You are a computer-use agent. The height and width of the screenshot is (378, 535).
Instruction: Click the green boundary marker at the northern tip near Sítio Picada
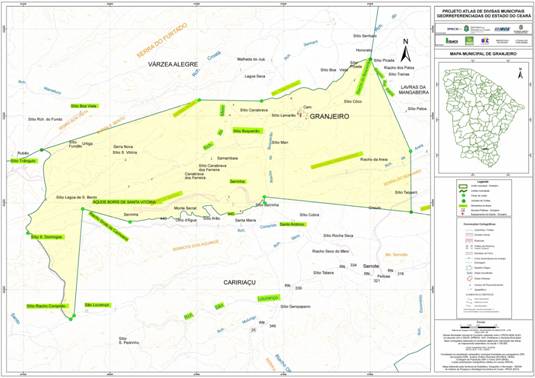point(370,59)
